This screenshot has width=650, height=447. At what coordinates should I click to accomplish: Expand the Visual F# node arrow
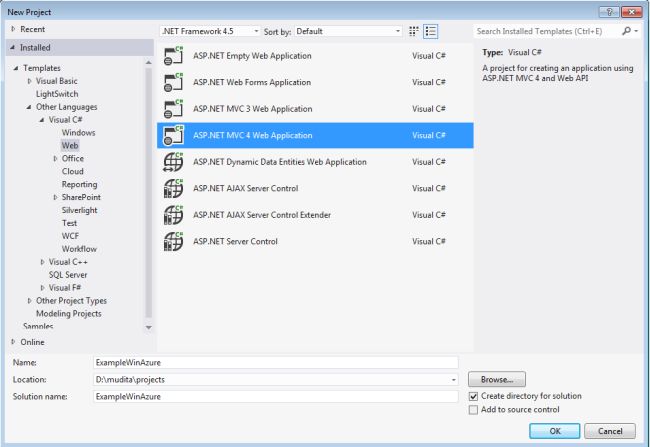[42, 288]
